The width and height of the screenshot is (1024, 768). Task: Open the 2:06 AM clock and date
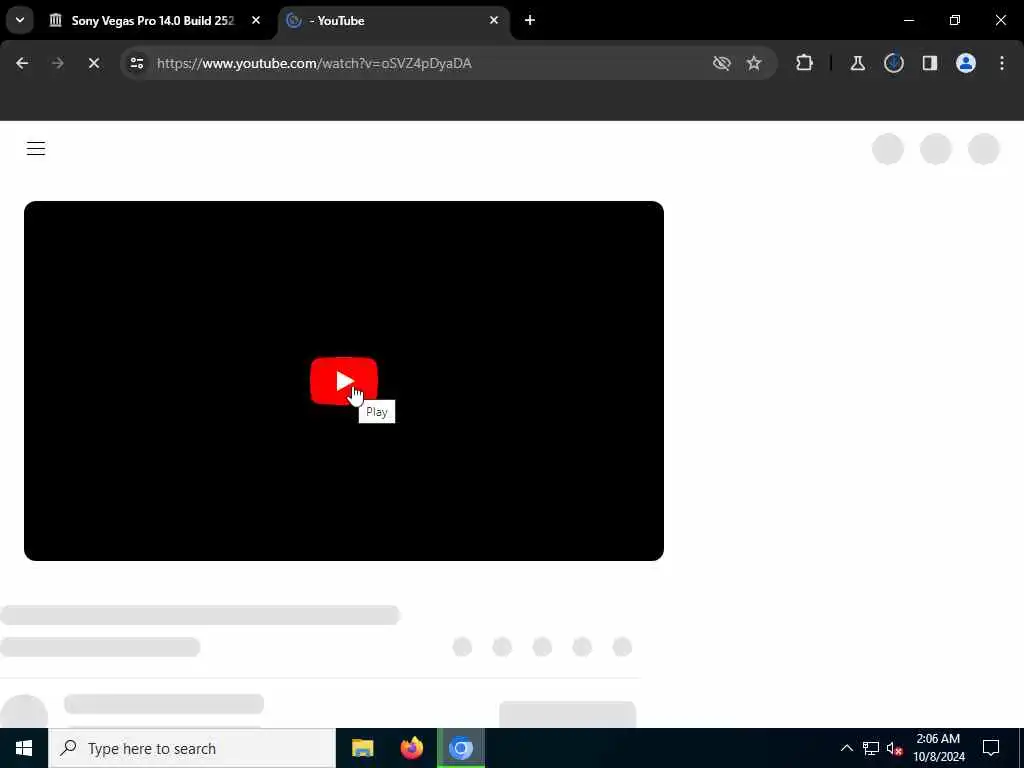click(x=938, y=748)
